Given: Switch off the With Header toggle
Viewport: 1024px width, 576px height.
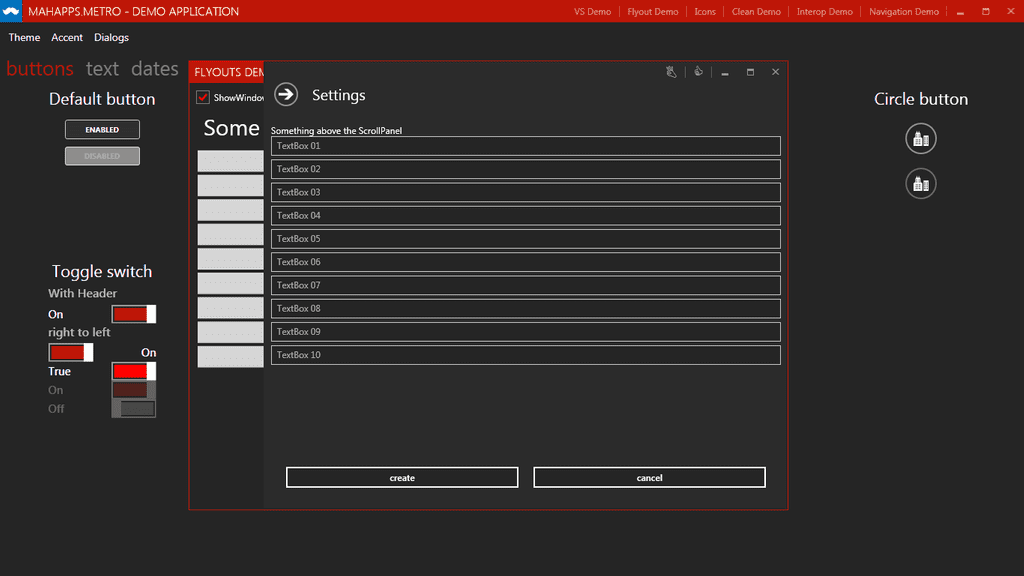Looking at the screenshot, I should tap(133, 314).
